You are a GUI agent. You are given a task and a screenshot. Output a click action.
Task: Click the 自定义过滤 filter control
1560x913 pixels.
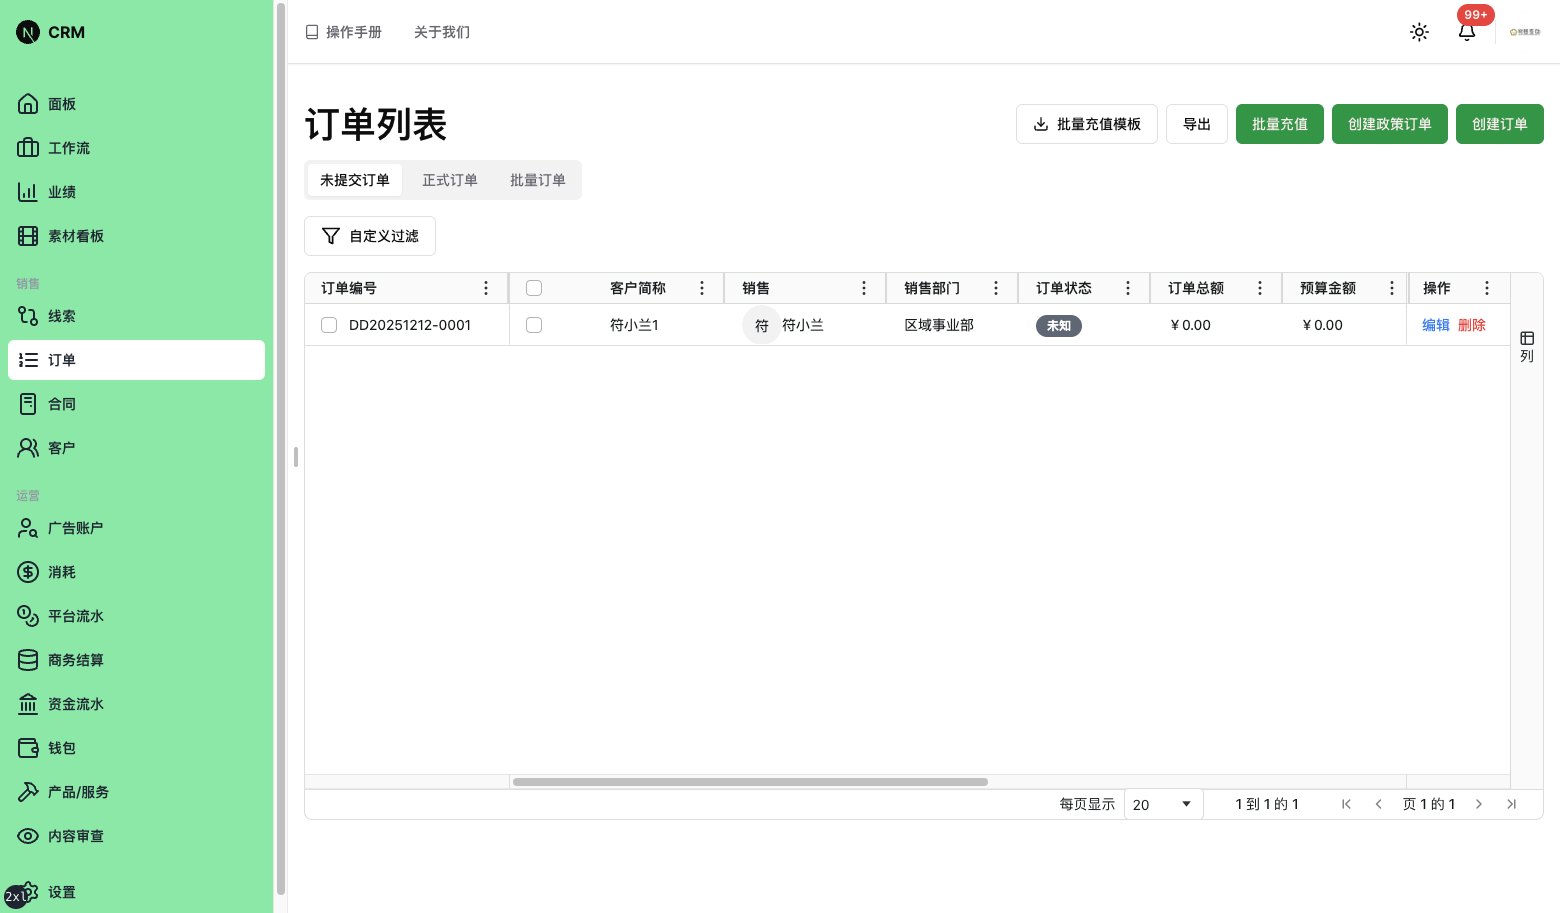tap(369, 235)
